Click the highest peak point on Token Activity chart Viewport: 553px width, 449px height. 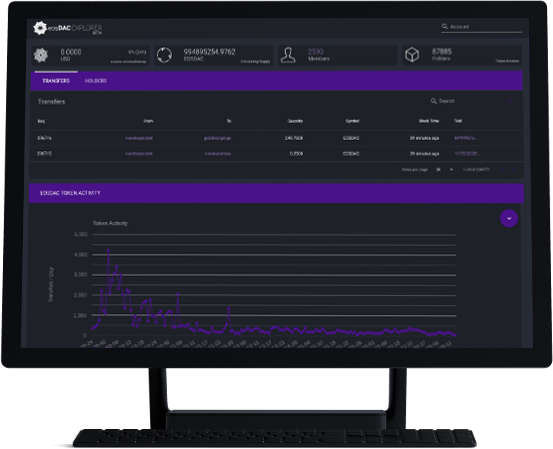click(x=108, y=250)
